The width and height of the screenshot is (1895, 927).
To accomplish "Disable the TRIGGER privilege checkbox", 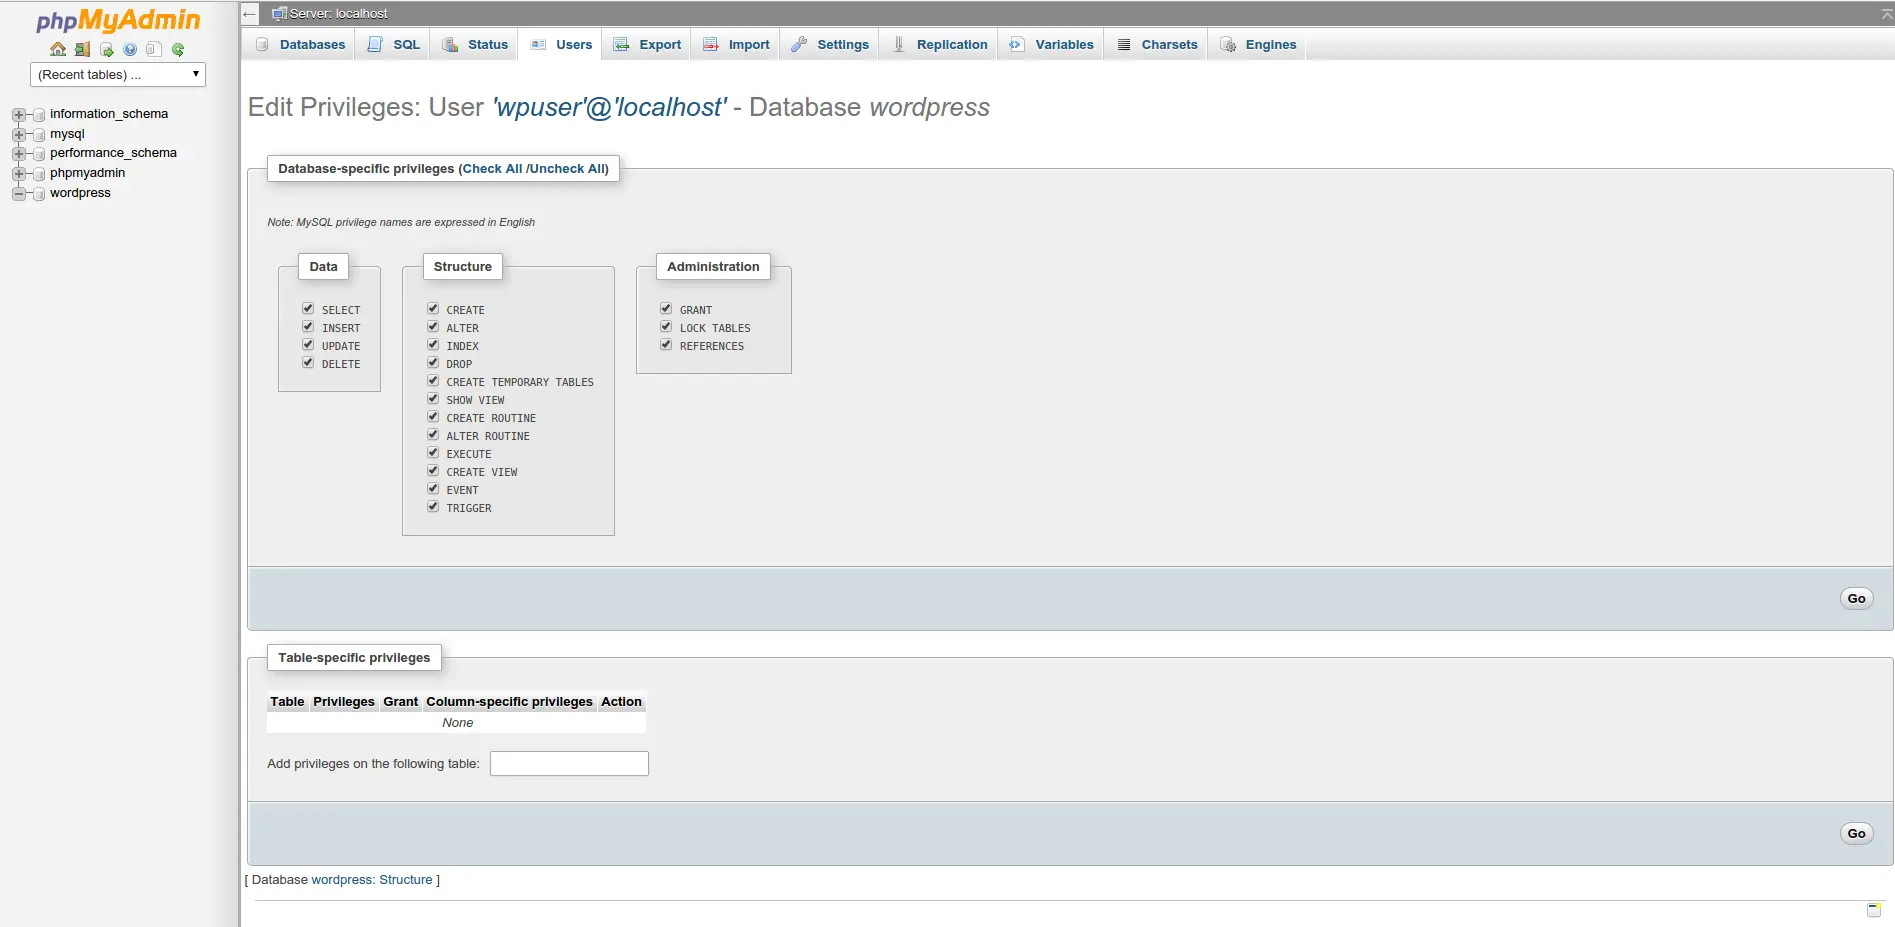I will click(433, 507).
